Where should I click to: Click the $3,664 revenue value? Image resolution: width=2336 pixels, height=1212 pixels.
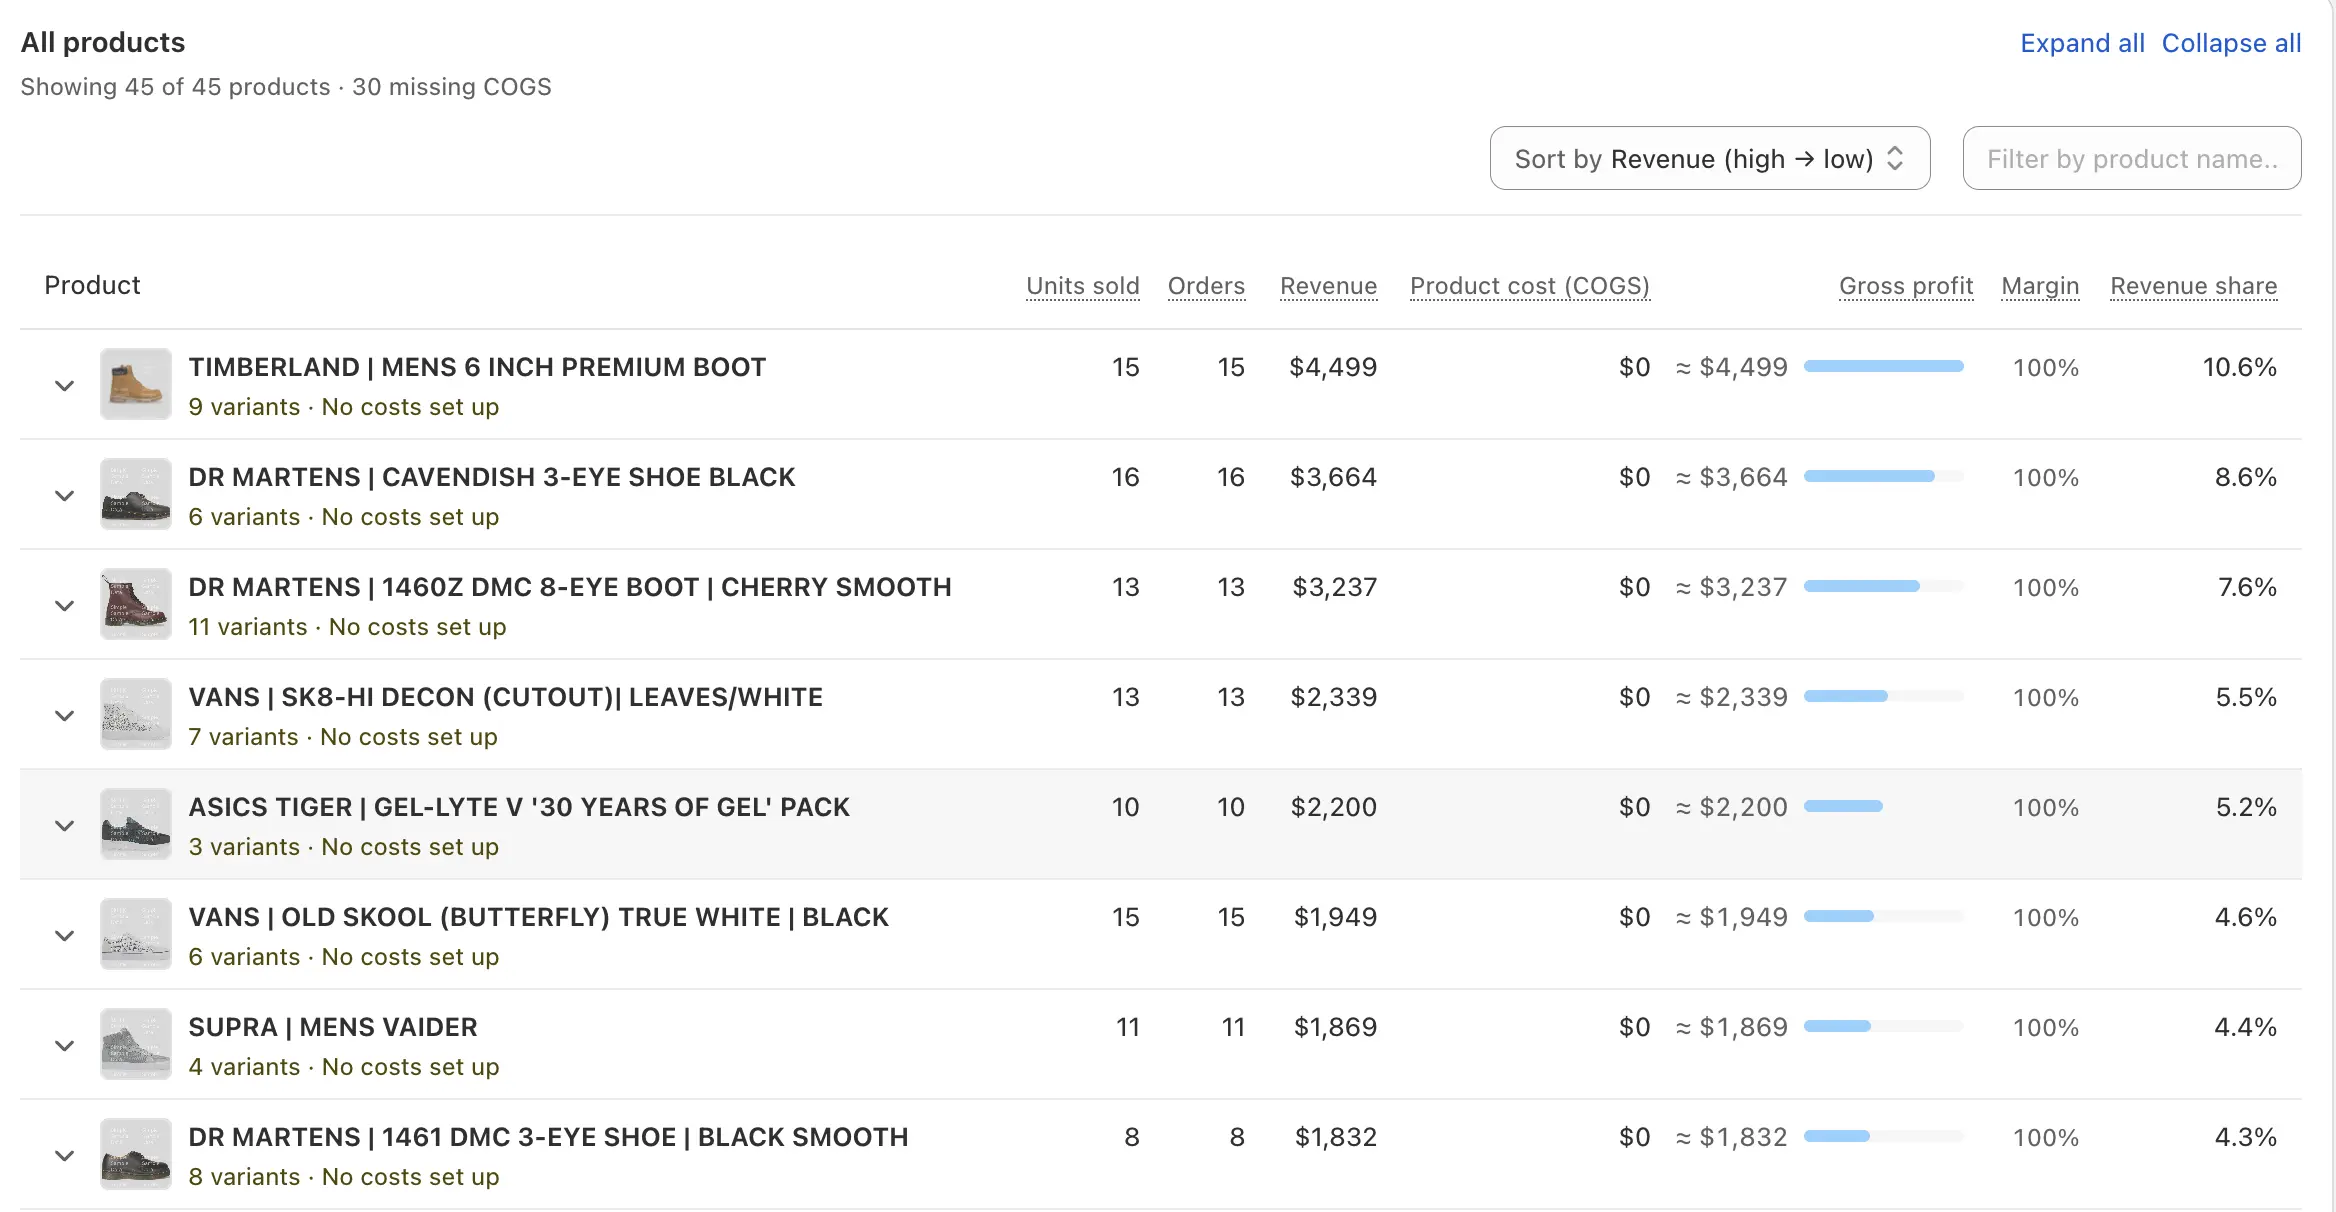point(1333,477)
